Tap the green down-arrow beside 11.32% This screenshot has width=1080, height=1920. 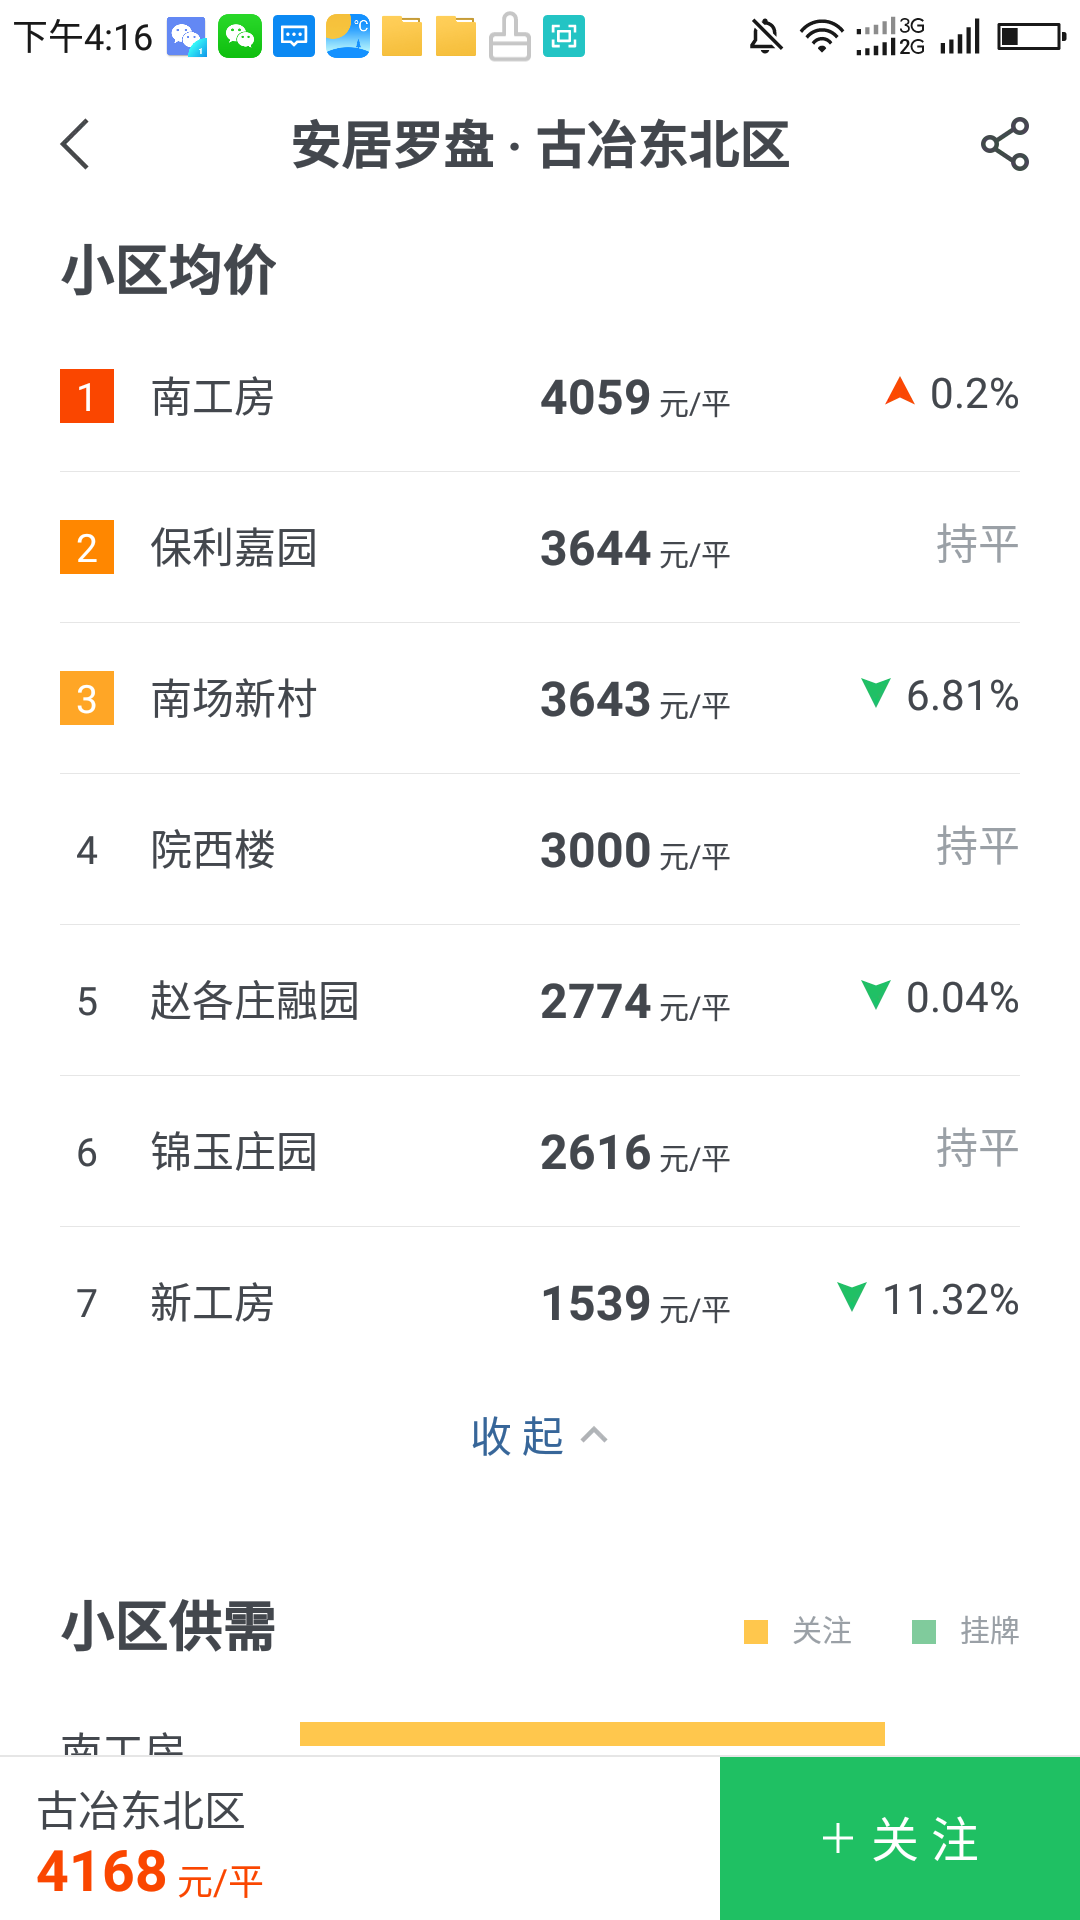point(852,1296)
